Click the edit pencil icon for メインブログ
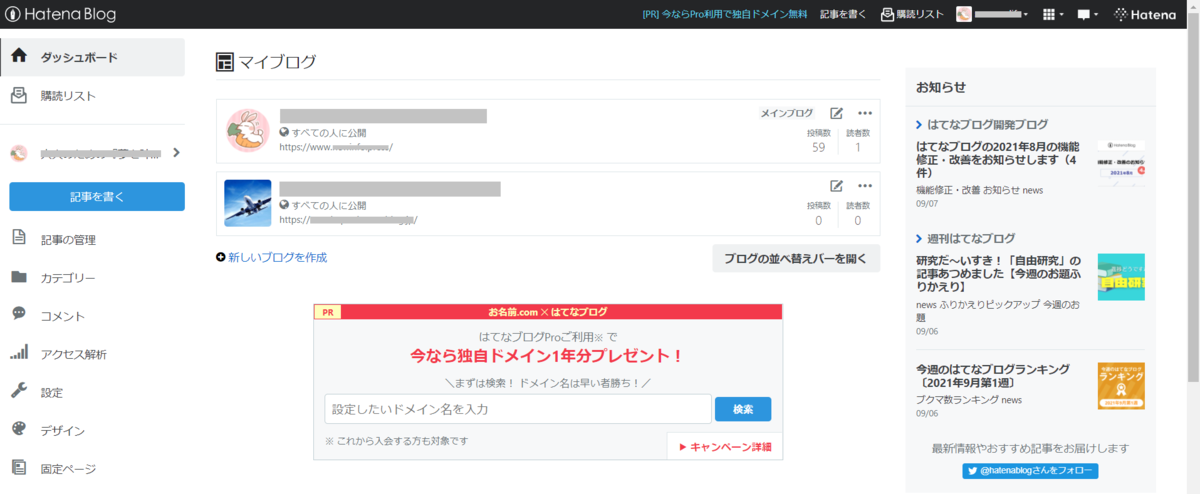1200x494 pixels. coord(836,113)
